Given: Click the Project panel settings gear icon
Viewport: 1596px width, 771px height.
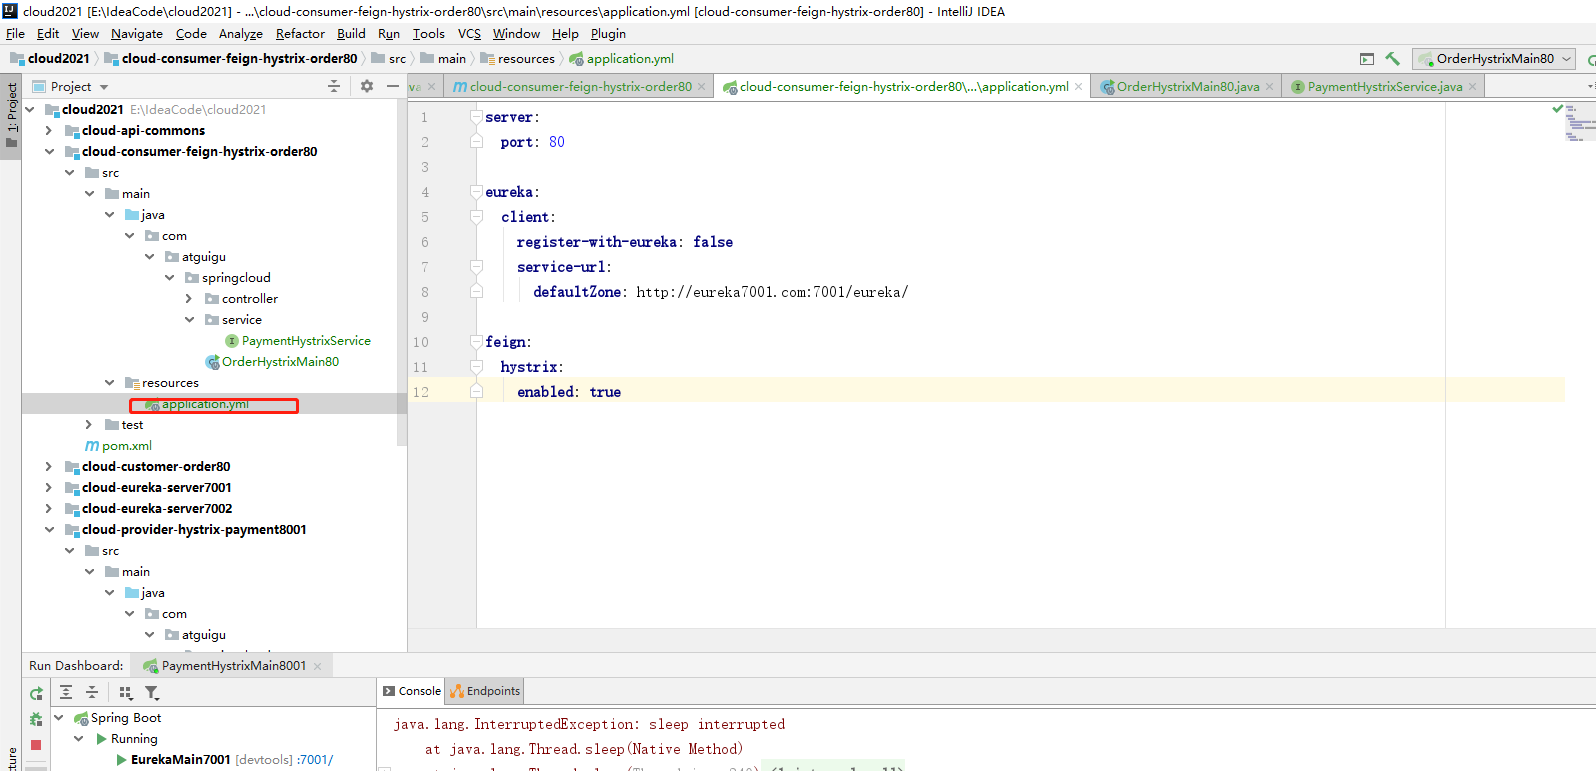Looking at the screenshot, I should 367,86.
